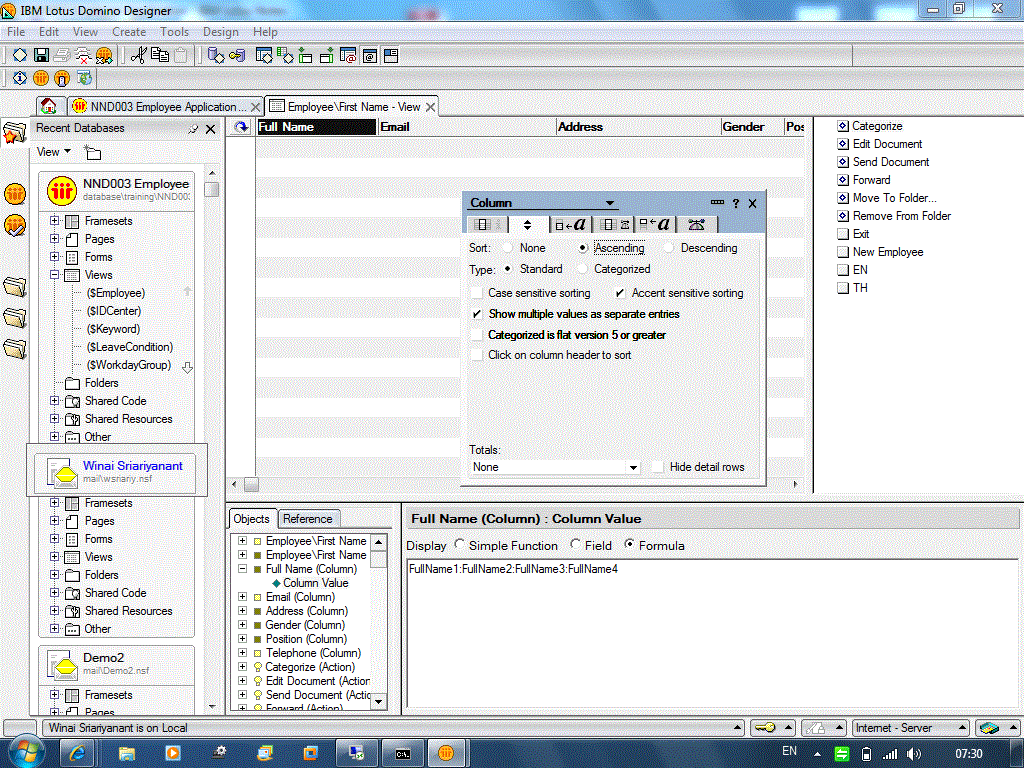This screenshot has height=768, width=1024.
Task: Uncheck Accent sensitive sorting
Action: pos(620,293)
